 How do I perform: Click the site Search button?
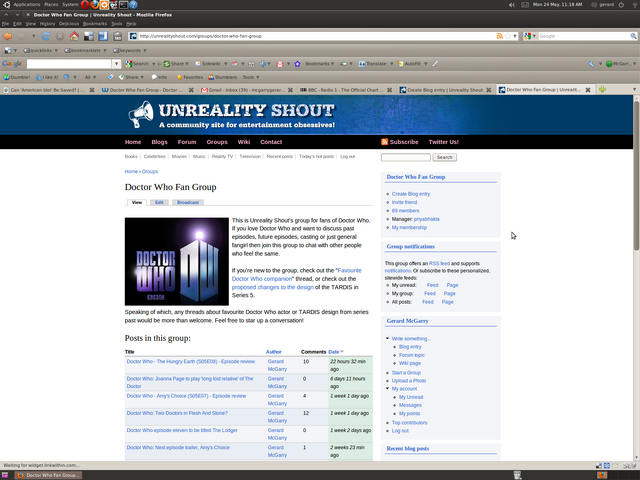(x=444, y=157)
